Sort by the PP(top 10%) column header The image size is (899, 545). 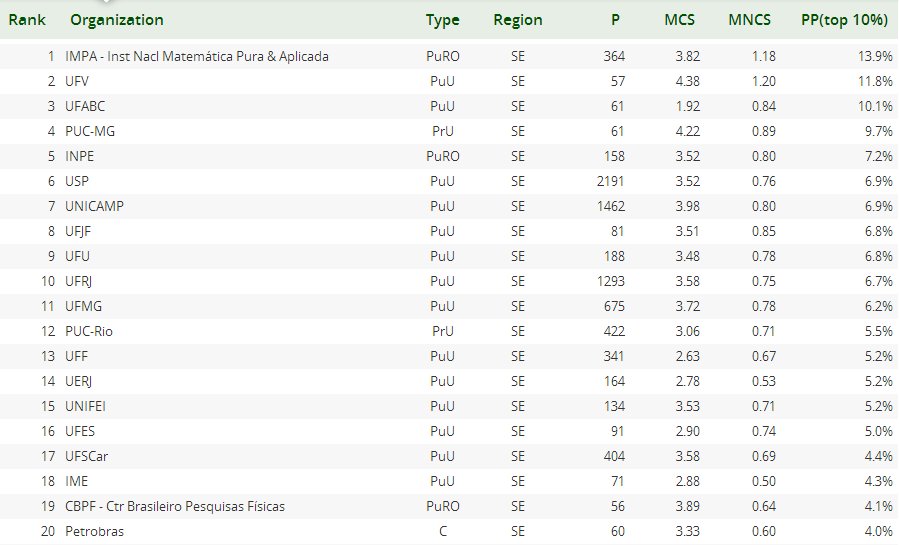pyautogui.click(x=844, y=20)
